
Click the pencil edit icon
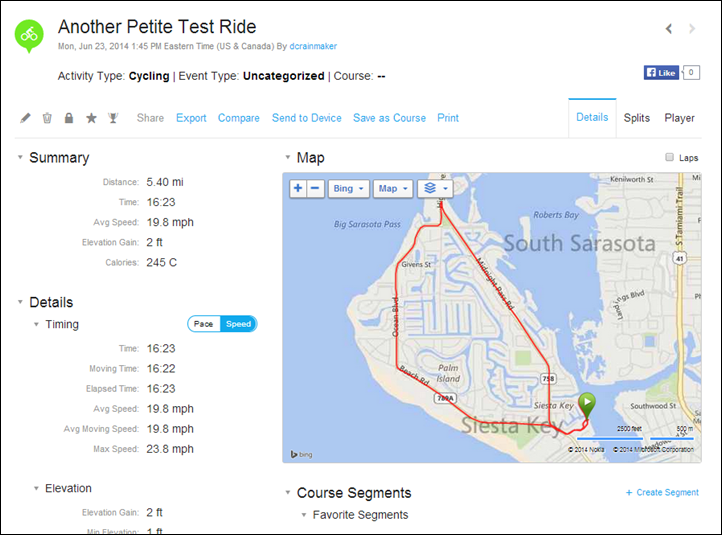25,118
